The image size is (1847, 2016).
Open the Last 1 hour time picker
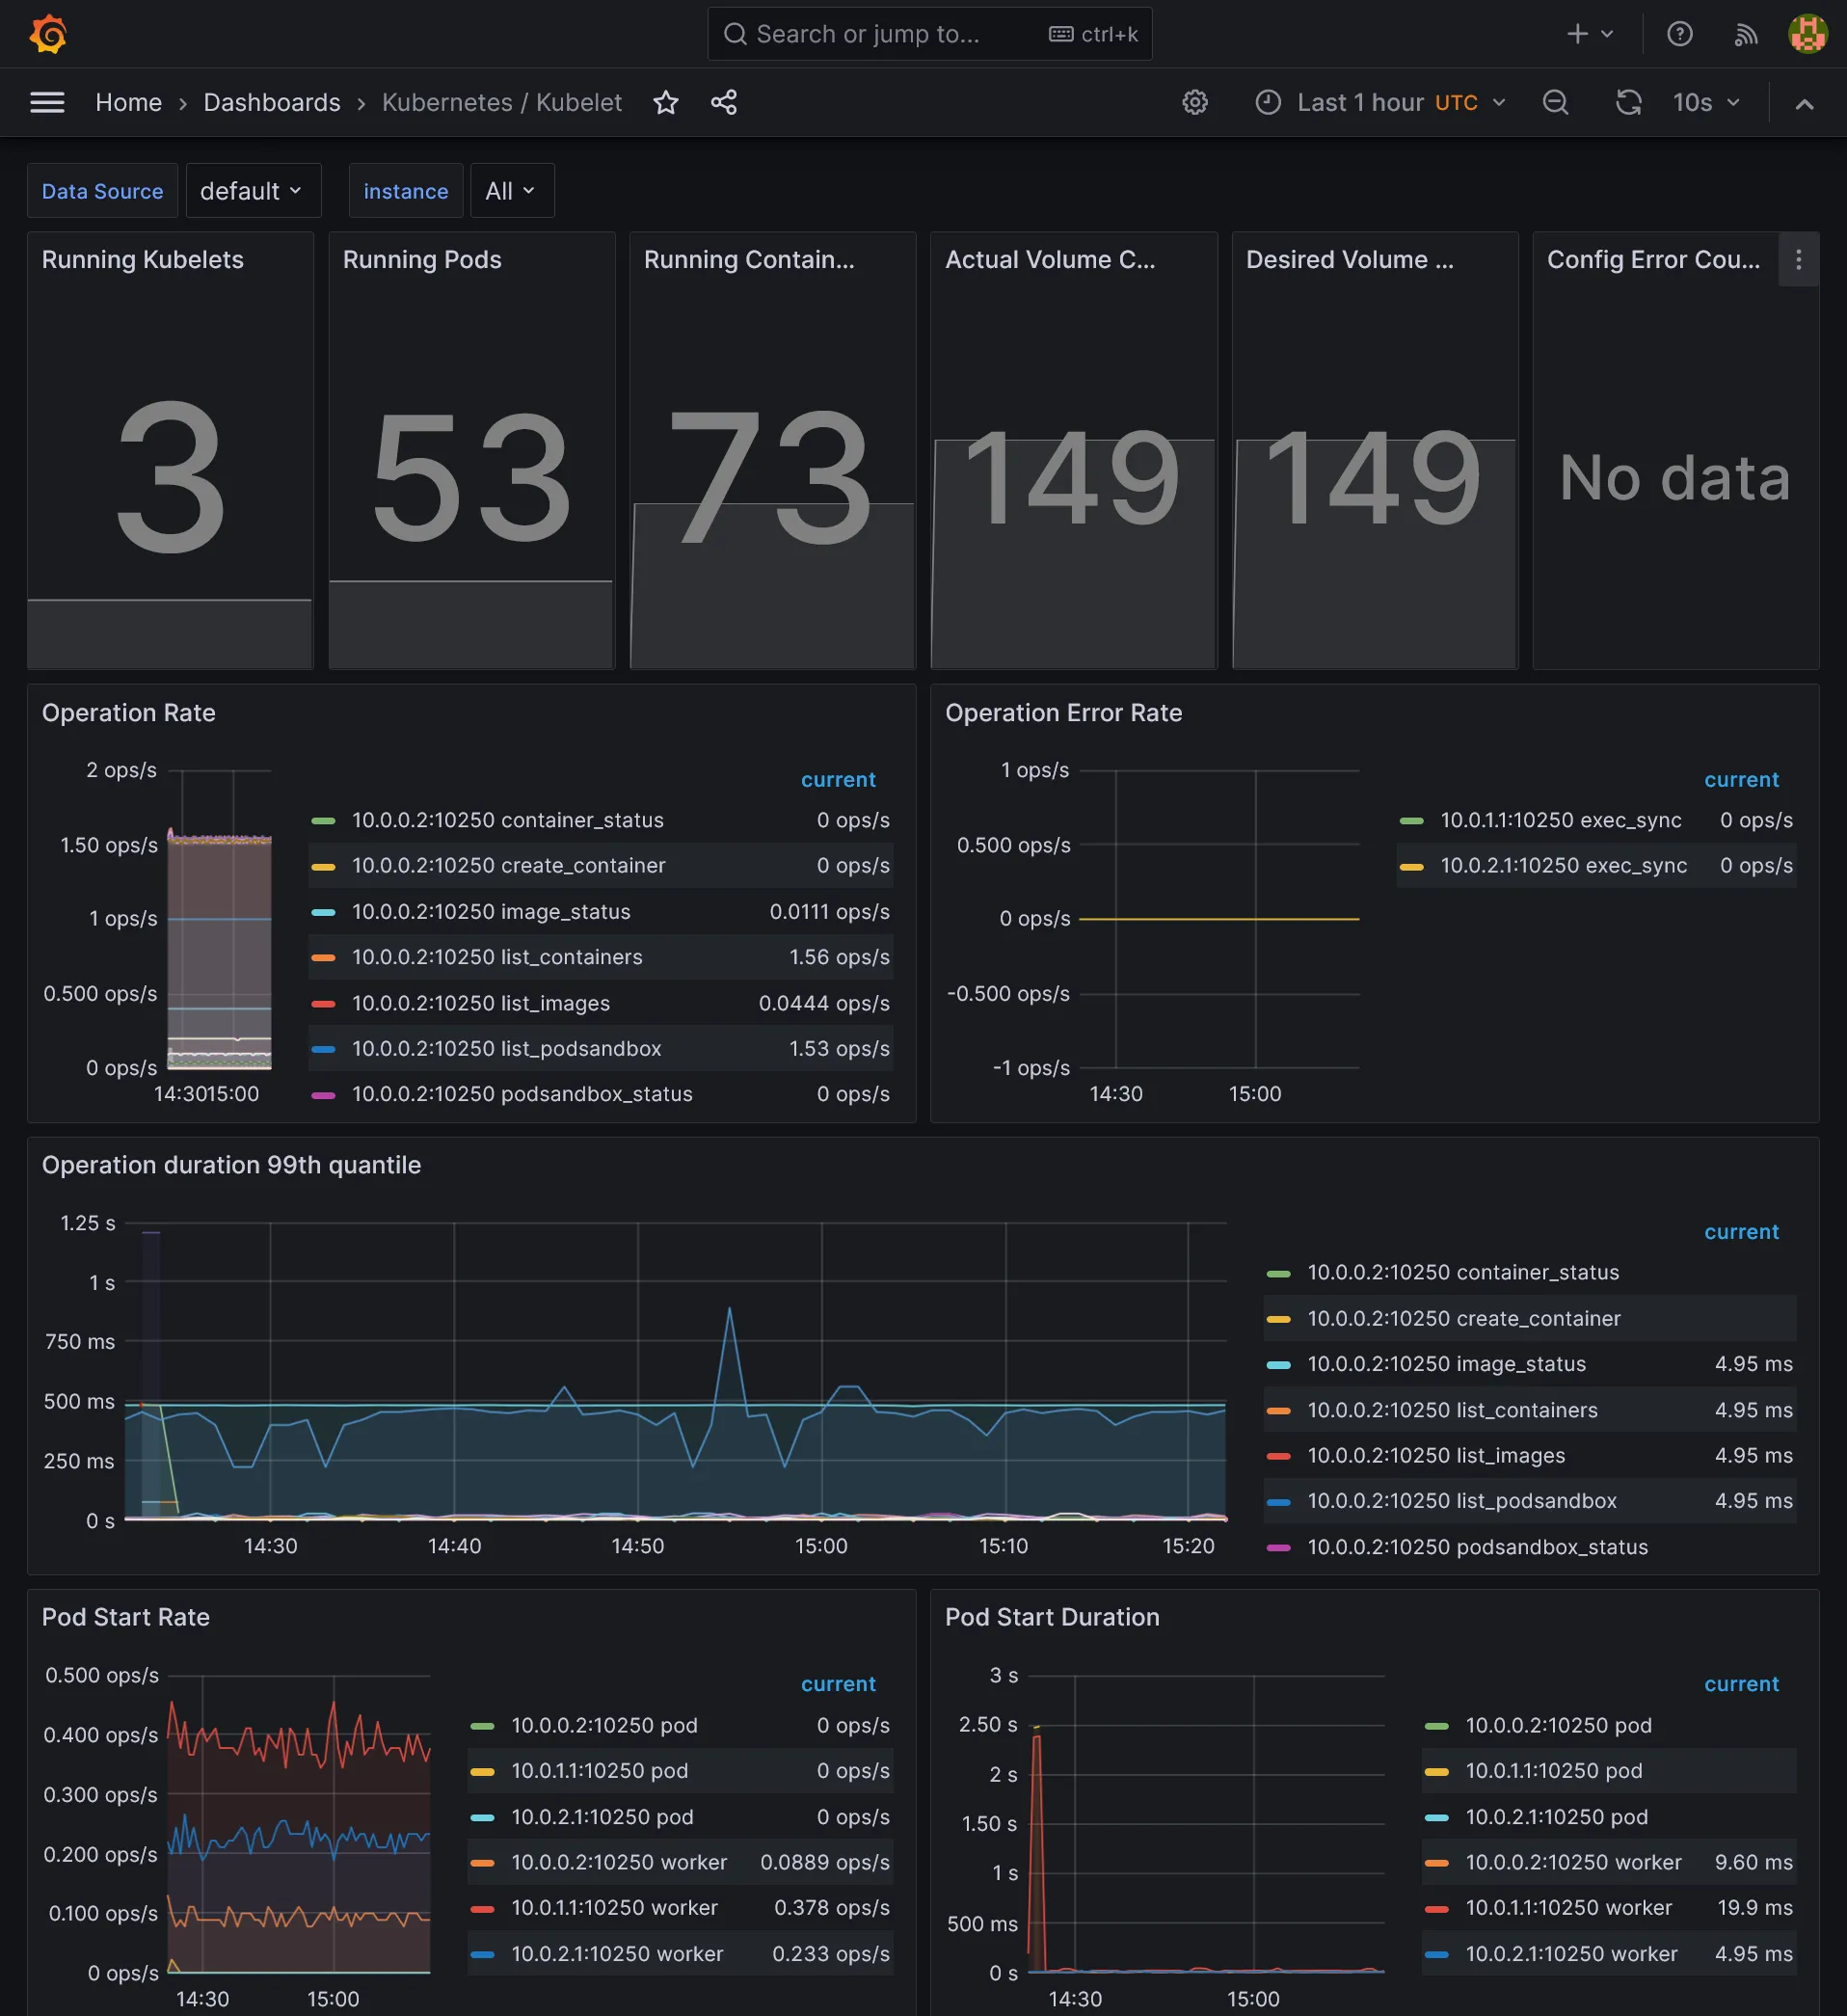coord(1380,102)
